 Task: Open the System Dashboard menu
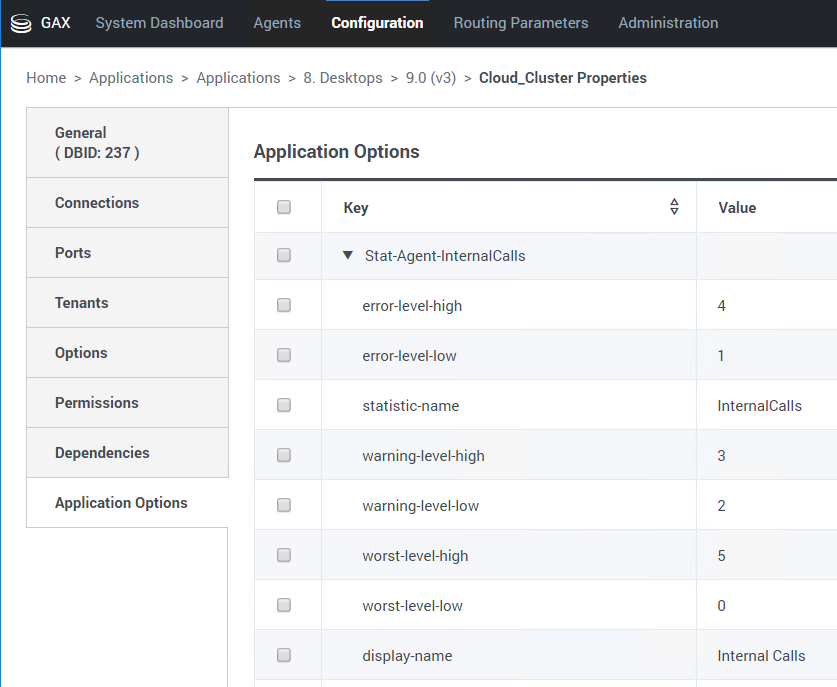click(159, 23)
